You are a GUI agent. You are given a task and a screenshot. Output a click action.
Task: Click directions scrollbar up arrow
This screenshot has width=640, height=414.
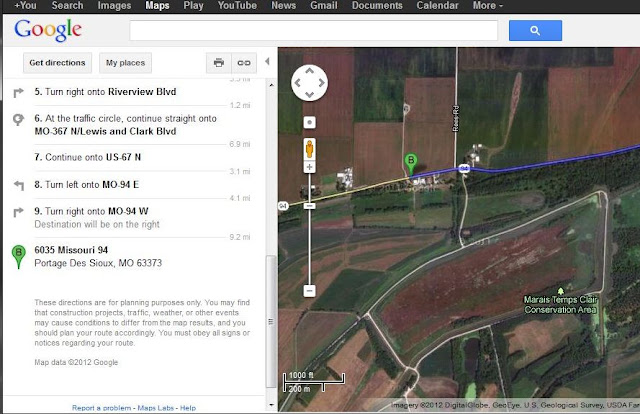[x=271, y=85]
